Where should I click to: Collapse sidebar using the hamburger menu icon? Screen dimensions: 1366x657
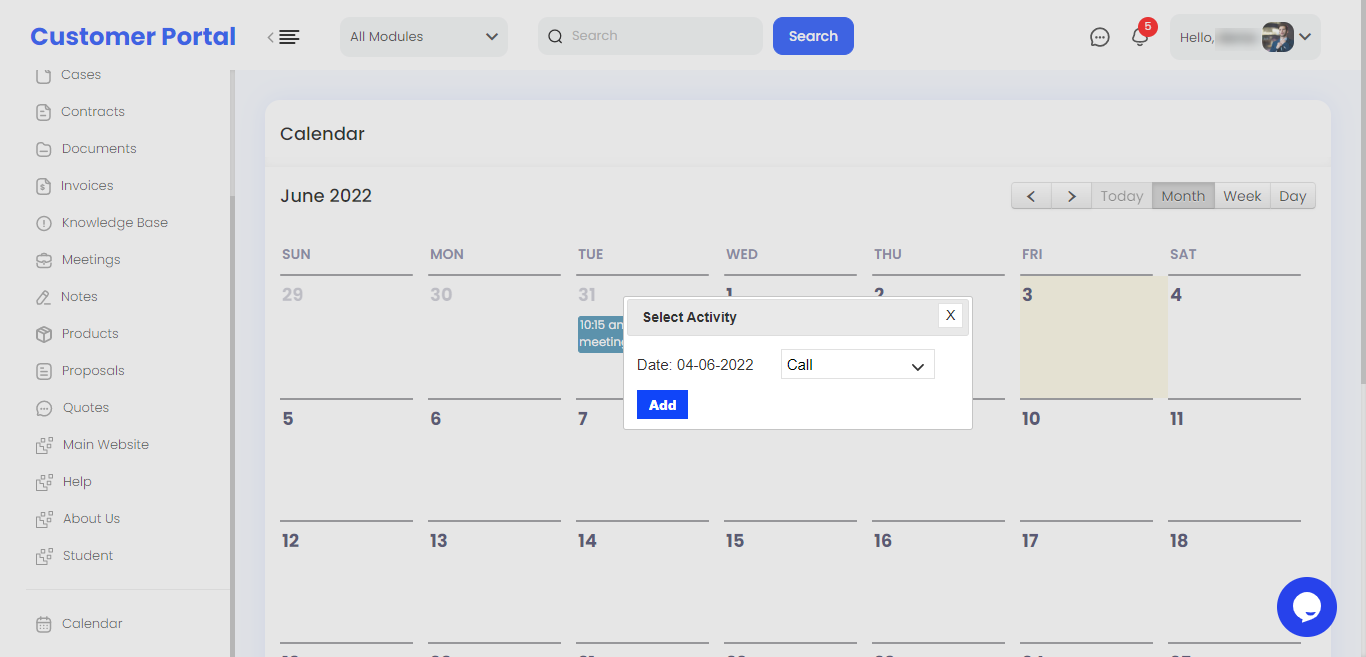285,37
